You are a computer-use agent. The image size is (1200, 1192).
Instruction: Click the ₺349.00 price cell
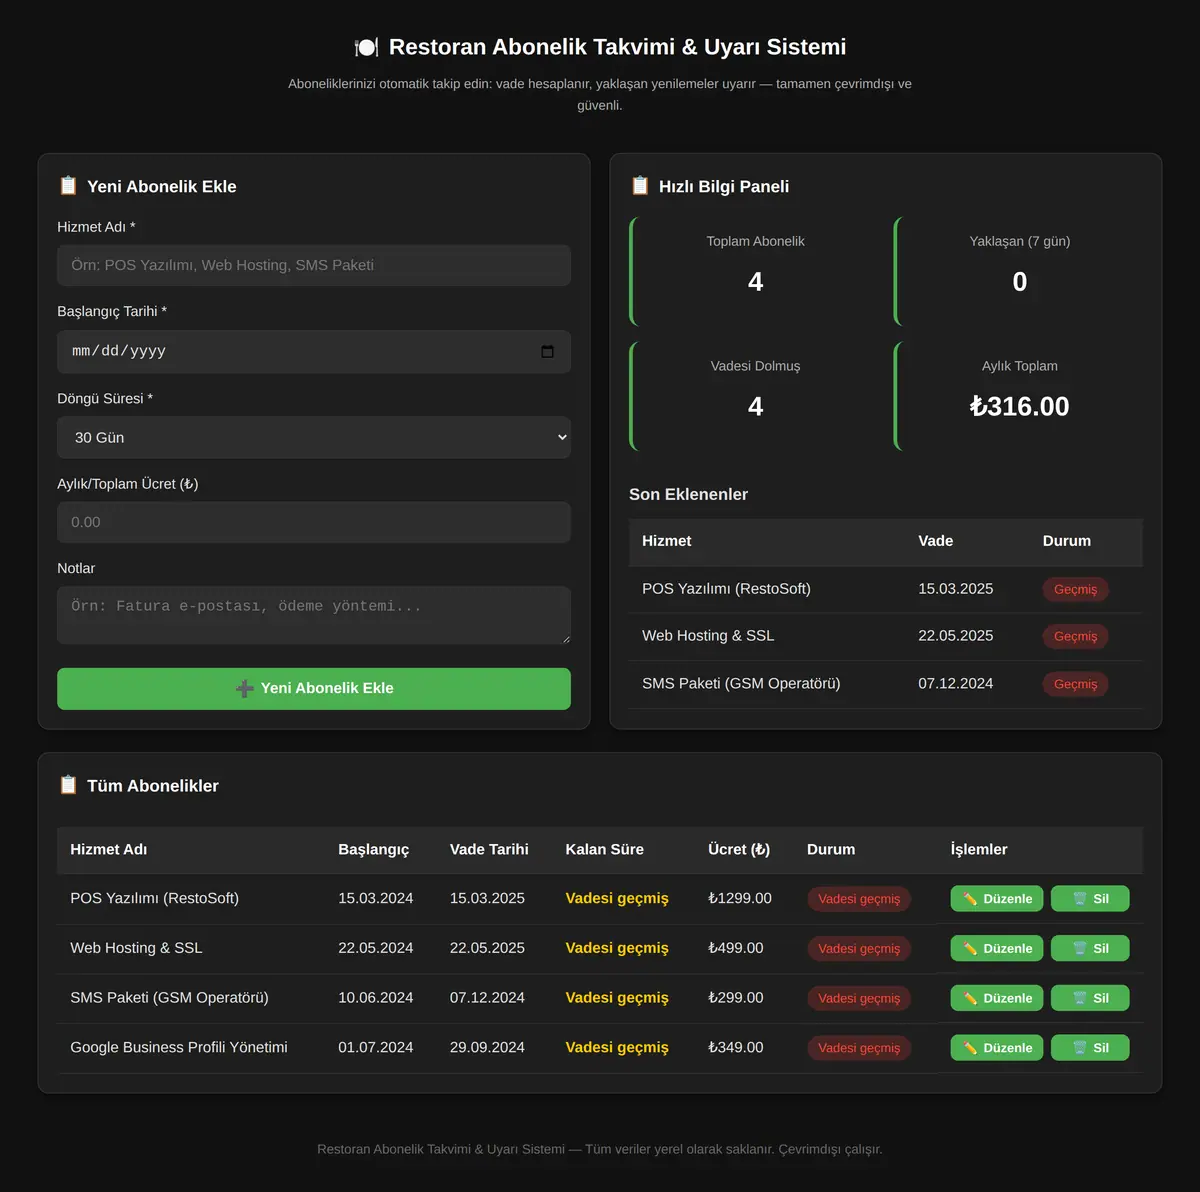click(736, 1047)
